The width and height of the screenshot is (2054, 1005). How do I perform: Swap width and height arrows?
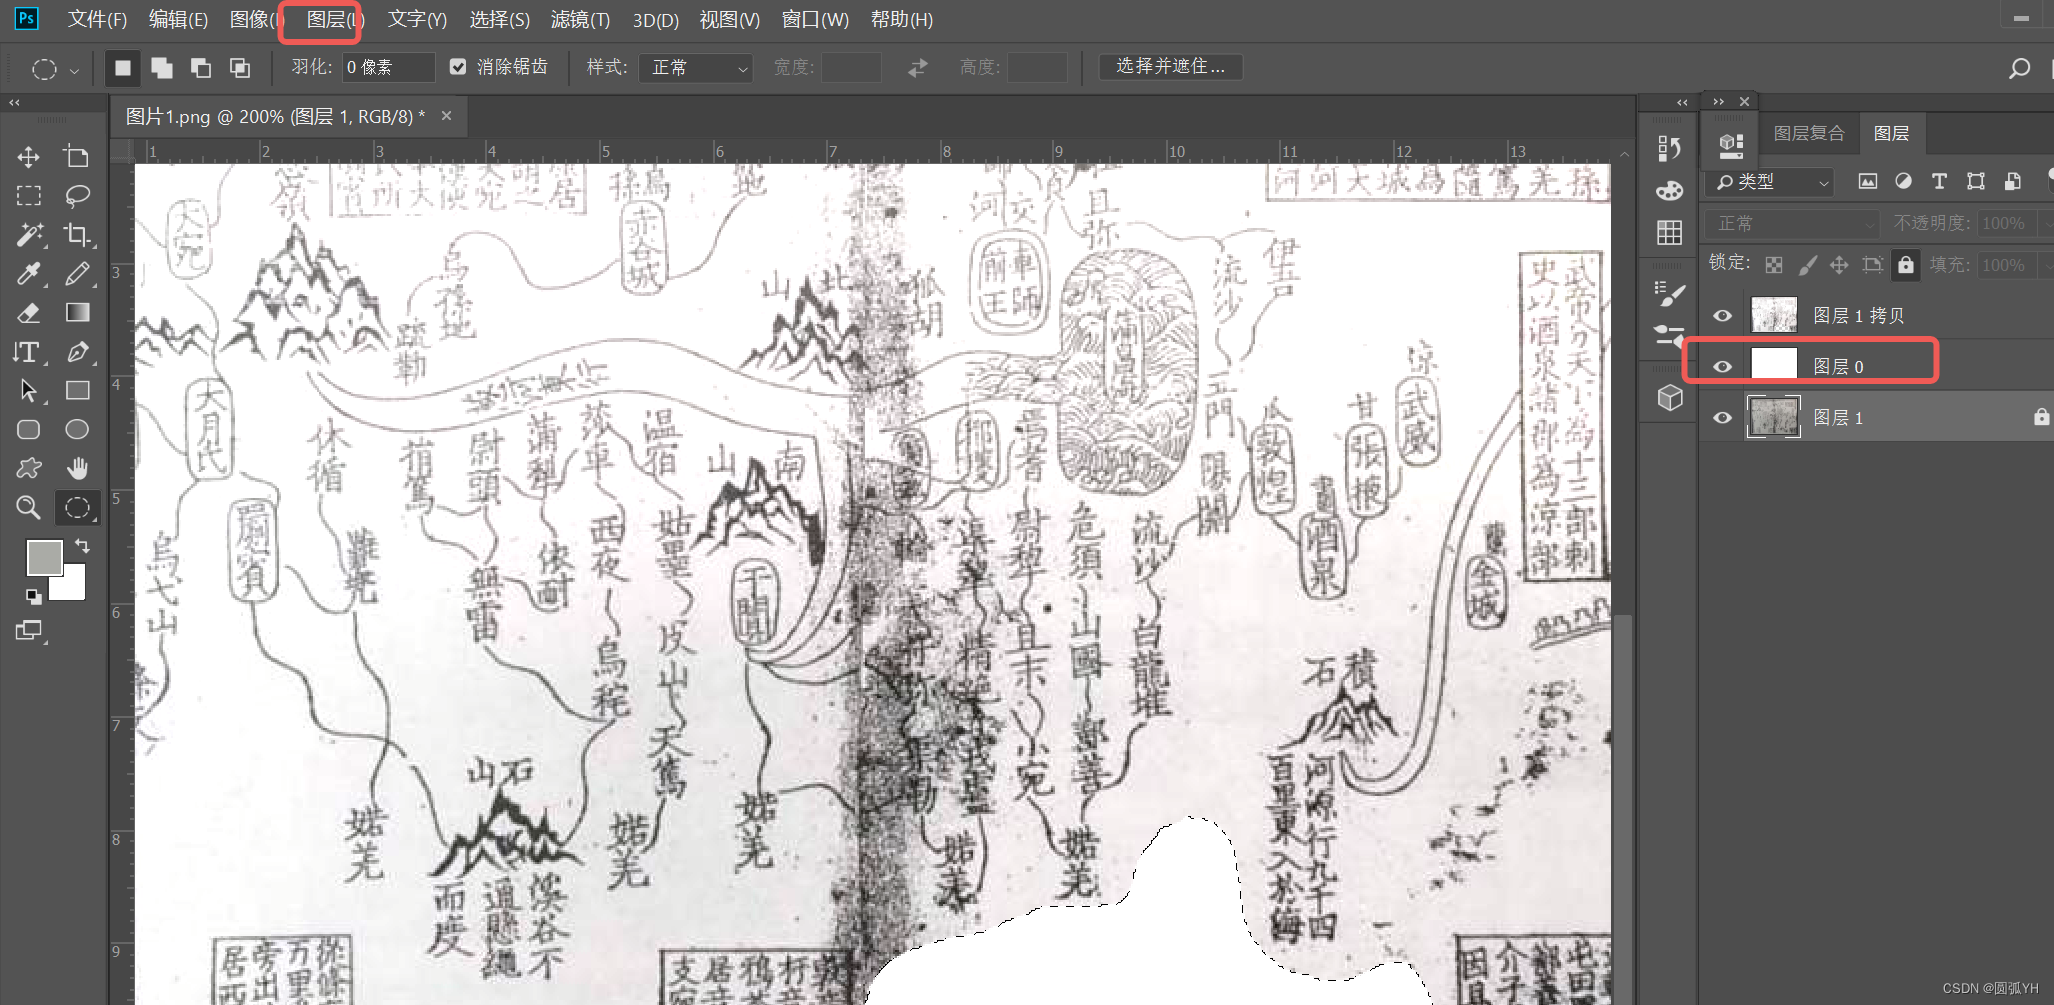[917, 68]
